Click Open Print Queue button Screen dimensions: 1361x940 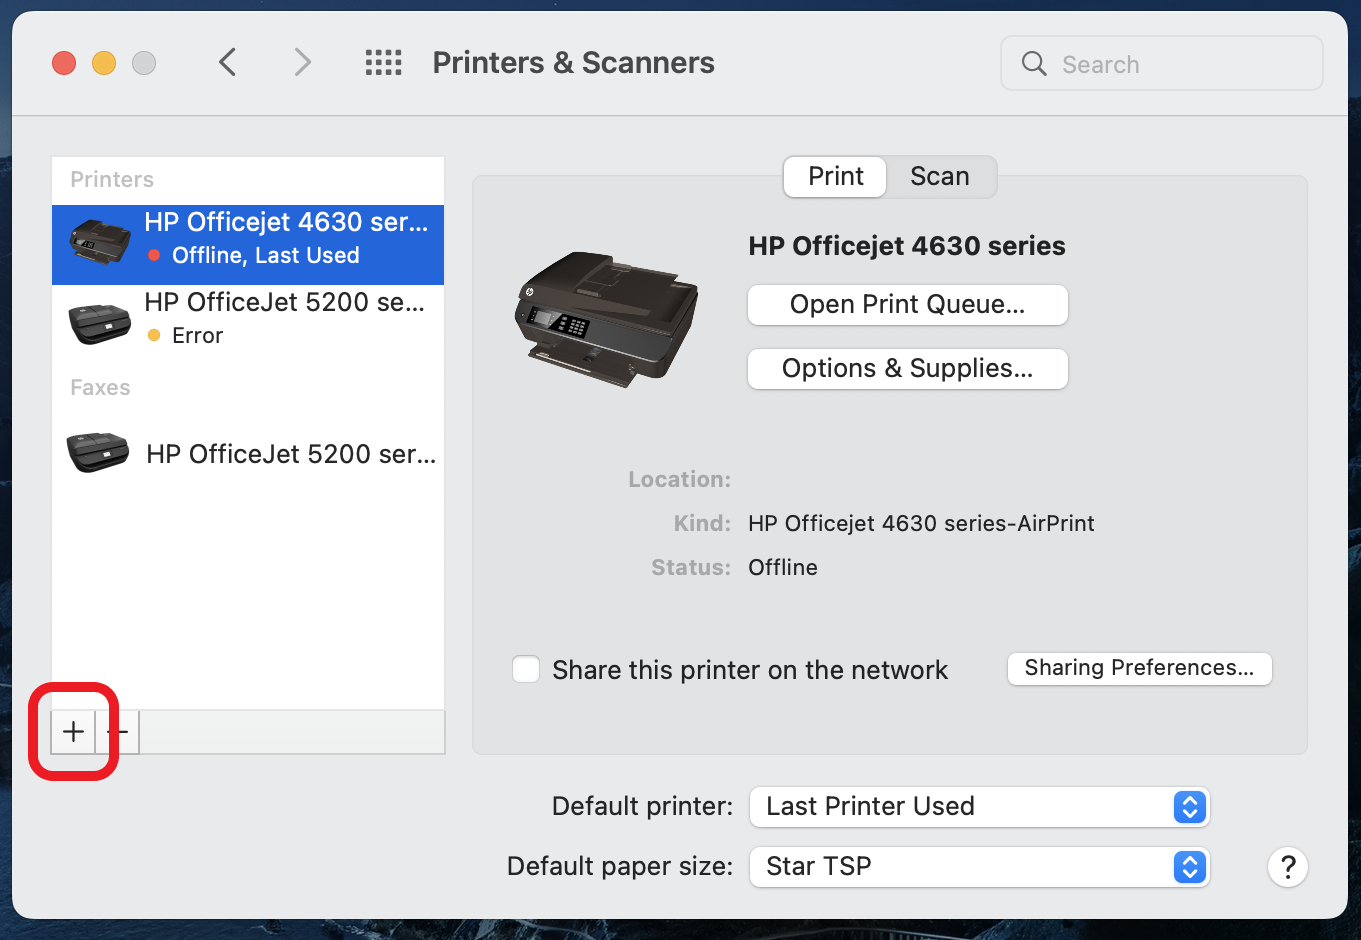(907, 305)
